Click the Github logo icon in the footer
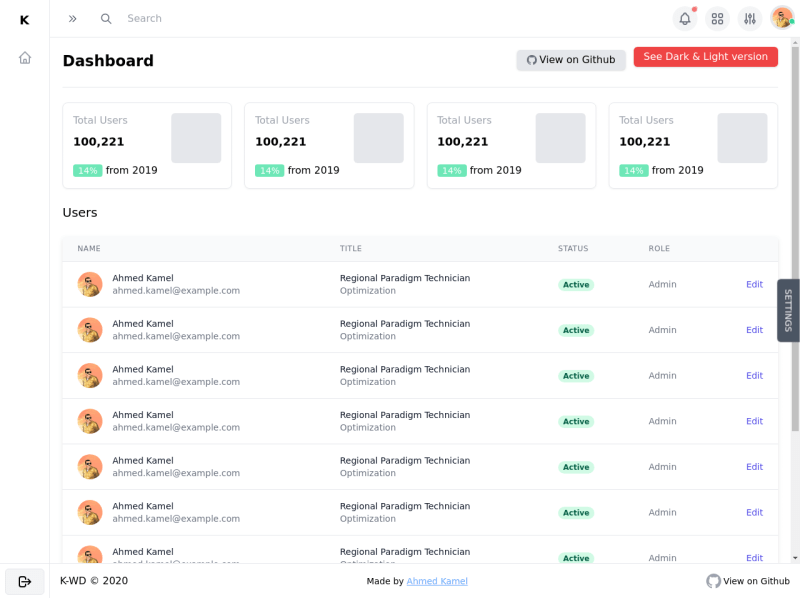This screenshot has height=598, width=800. pyautogui.click(x=714, y=581)
